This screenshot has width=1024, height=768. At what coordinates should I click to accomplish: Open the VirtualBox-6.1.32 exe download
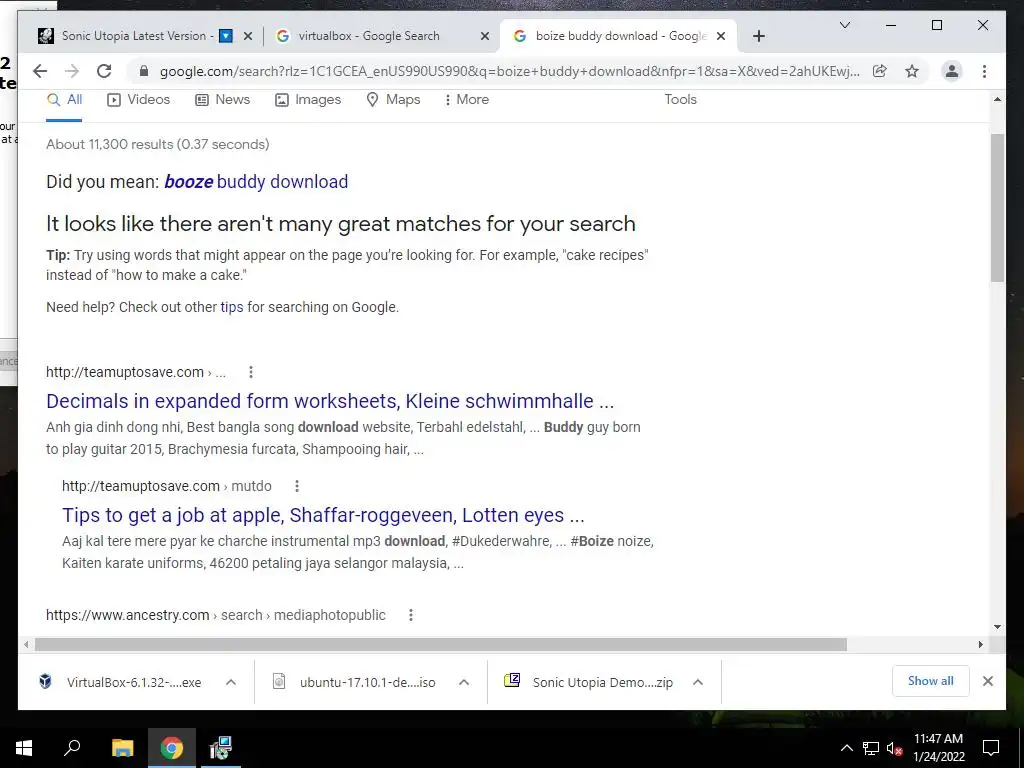point(134,682)
